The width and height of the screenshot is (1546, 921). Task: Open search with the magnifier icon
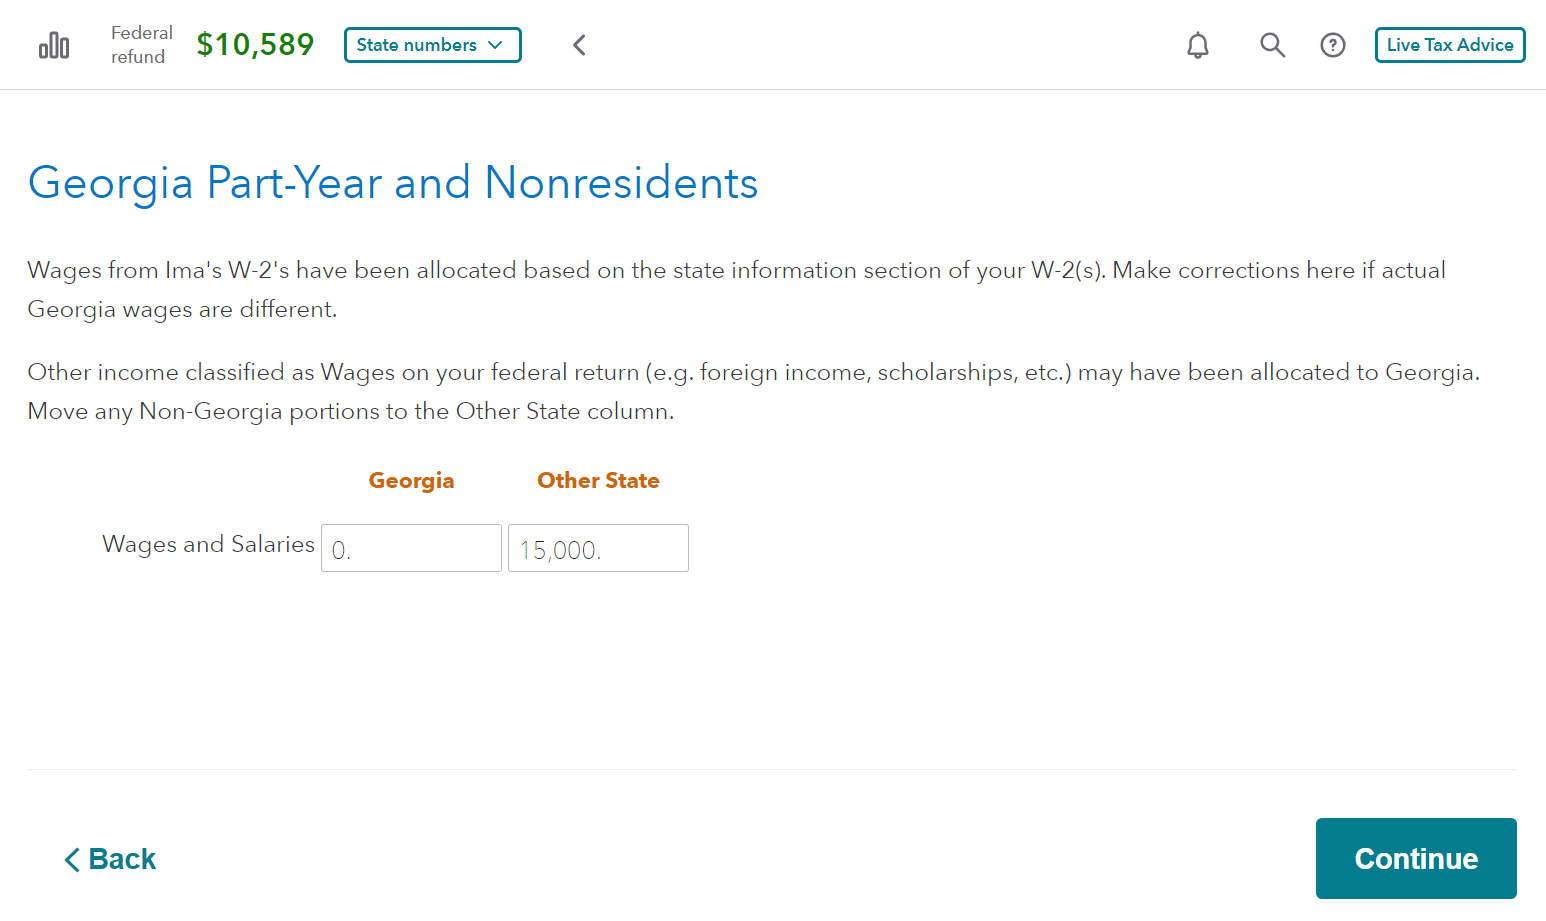click(x=1272, y=45)
